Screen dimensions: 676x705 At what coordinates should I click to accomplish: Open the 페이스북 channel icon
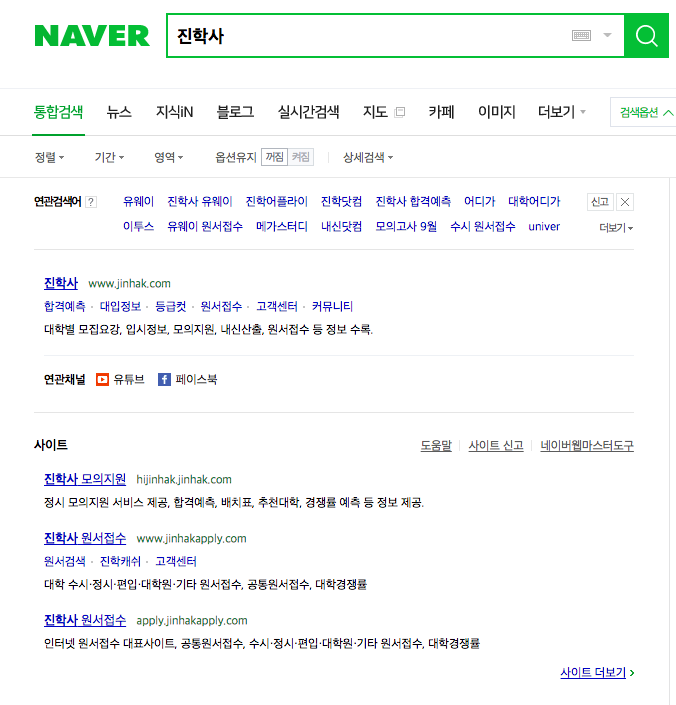point(164,379)
